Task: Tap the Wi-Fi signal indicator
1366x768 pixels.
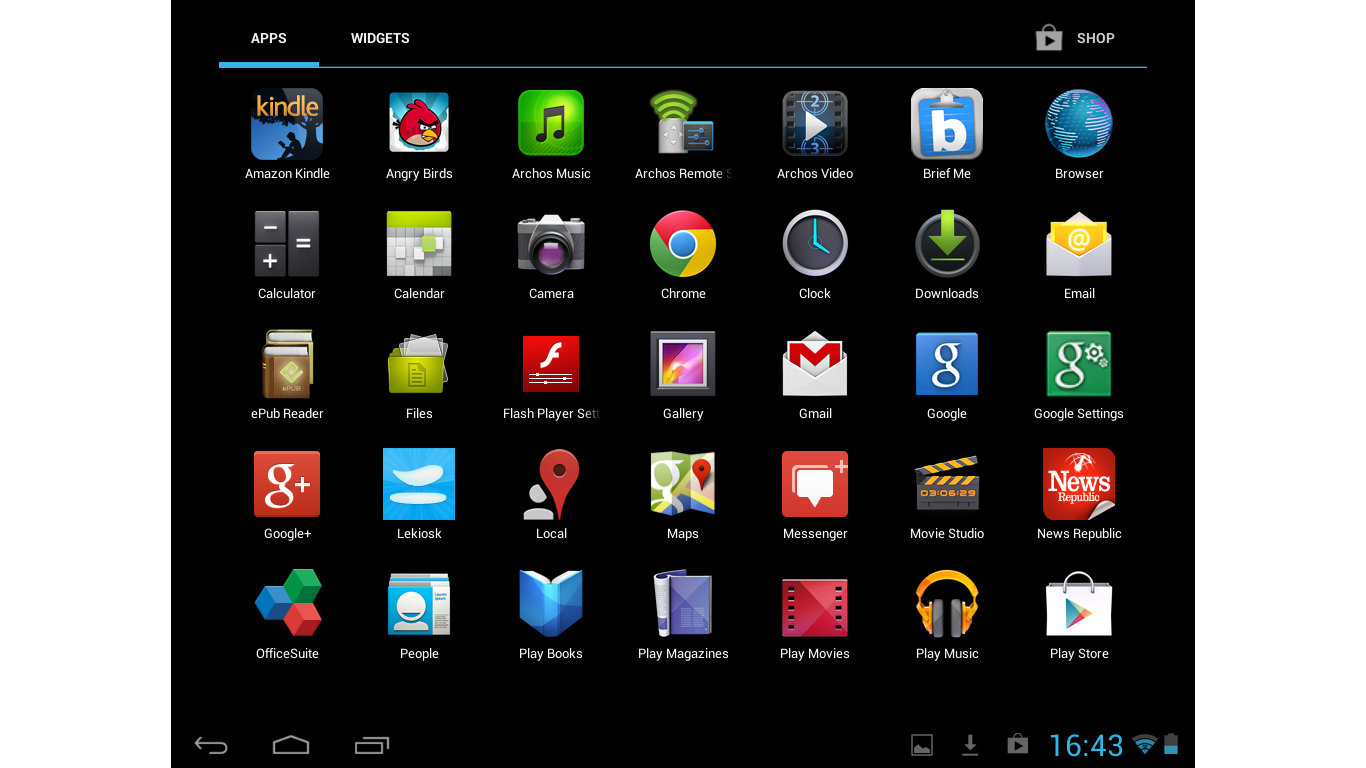Action: click(1145, 744)
